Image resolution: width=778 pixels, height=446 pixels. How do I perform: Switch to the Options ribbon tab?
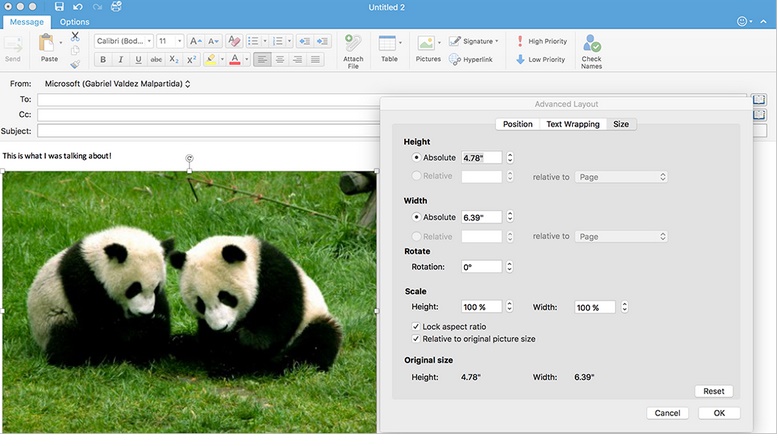(x=74, y=22)
